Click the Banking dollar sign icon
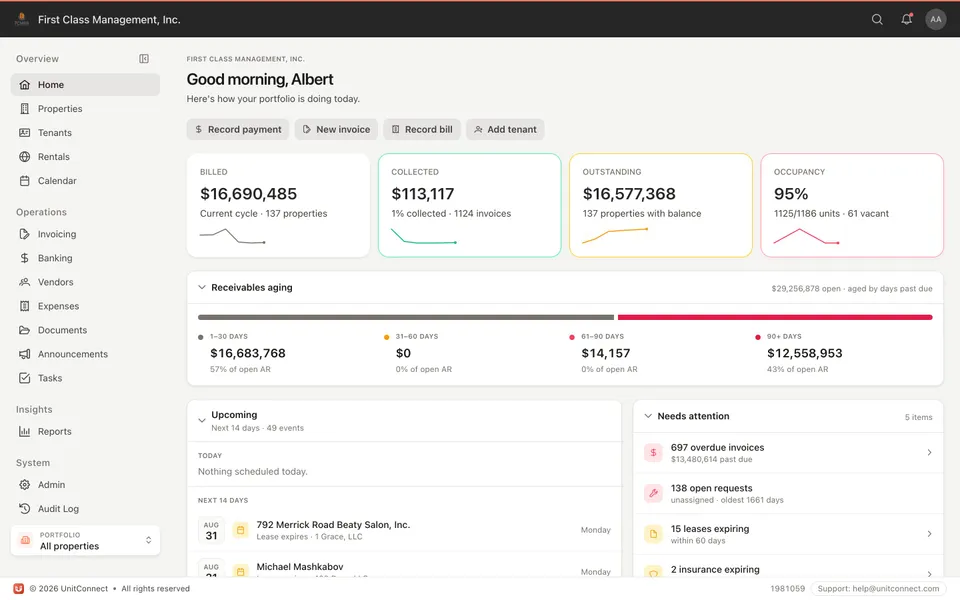 coord(24,258)
